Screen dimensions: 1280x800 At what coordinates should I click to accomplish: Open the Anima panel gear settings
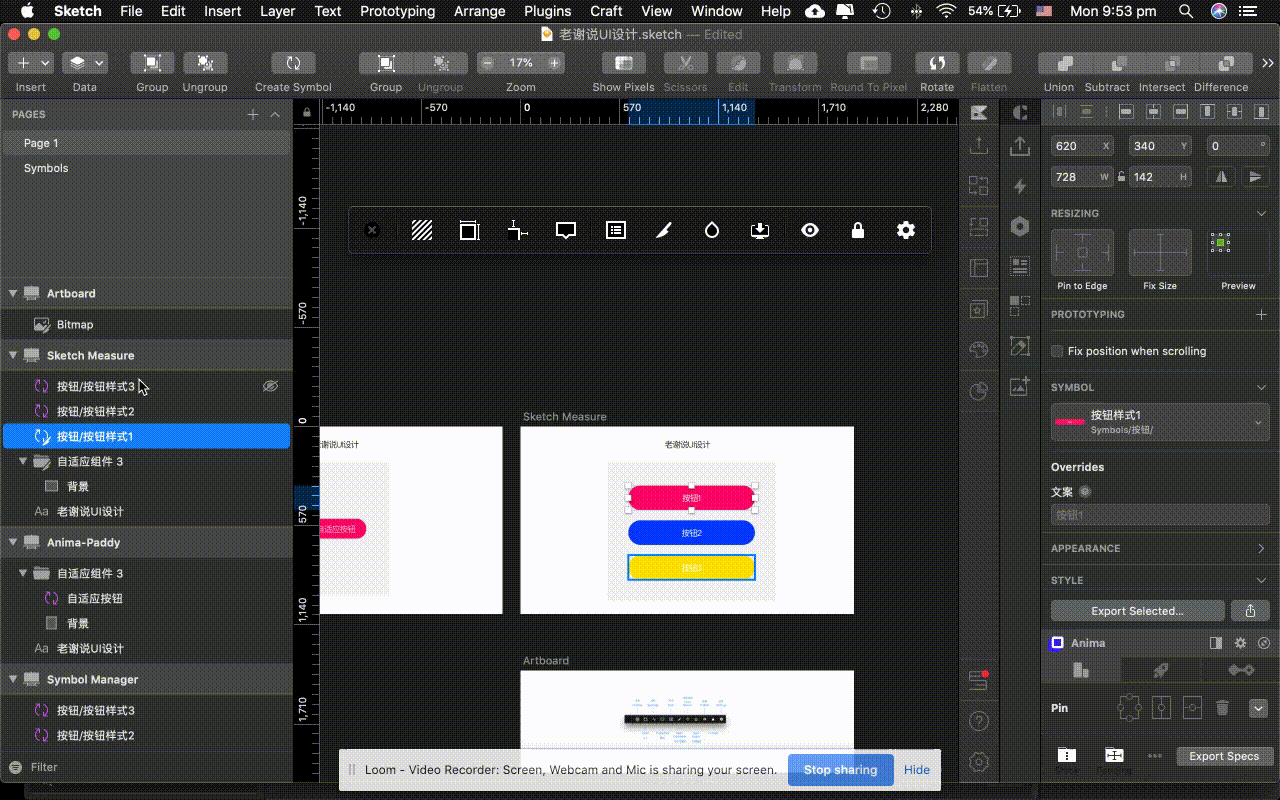[x=1240, y=643]
